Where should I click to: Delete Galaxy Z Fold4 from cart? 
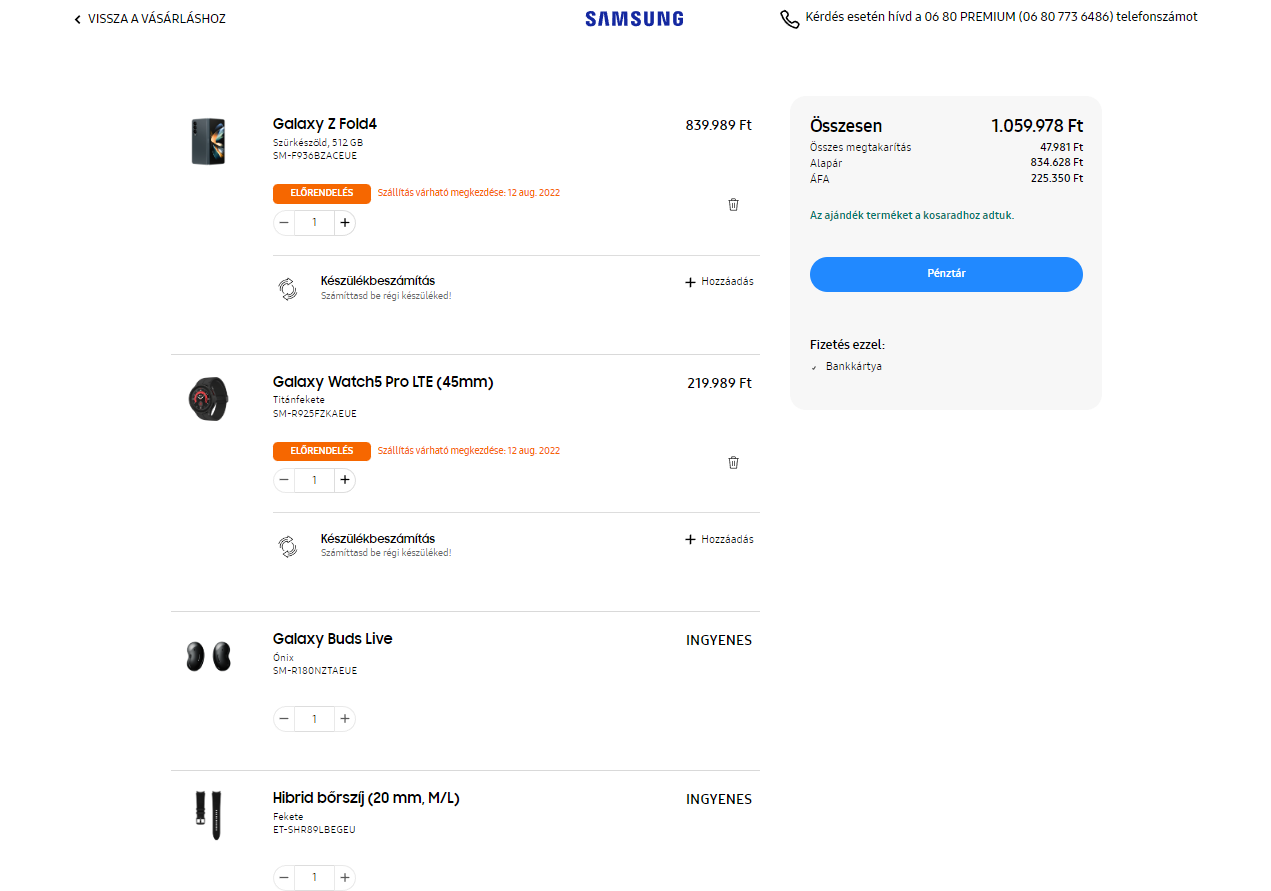coord(733,204)
